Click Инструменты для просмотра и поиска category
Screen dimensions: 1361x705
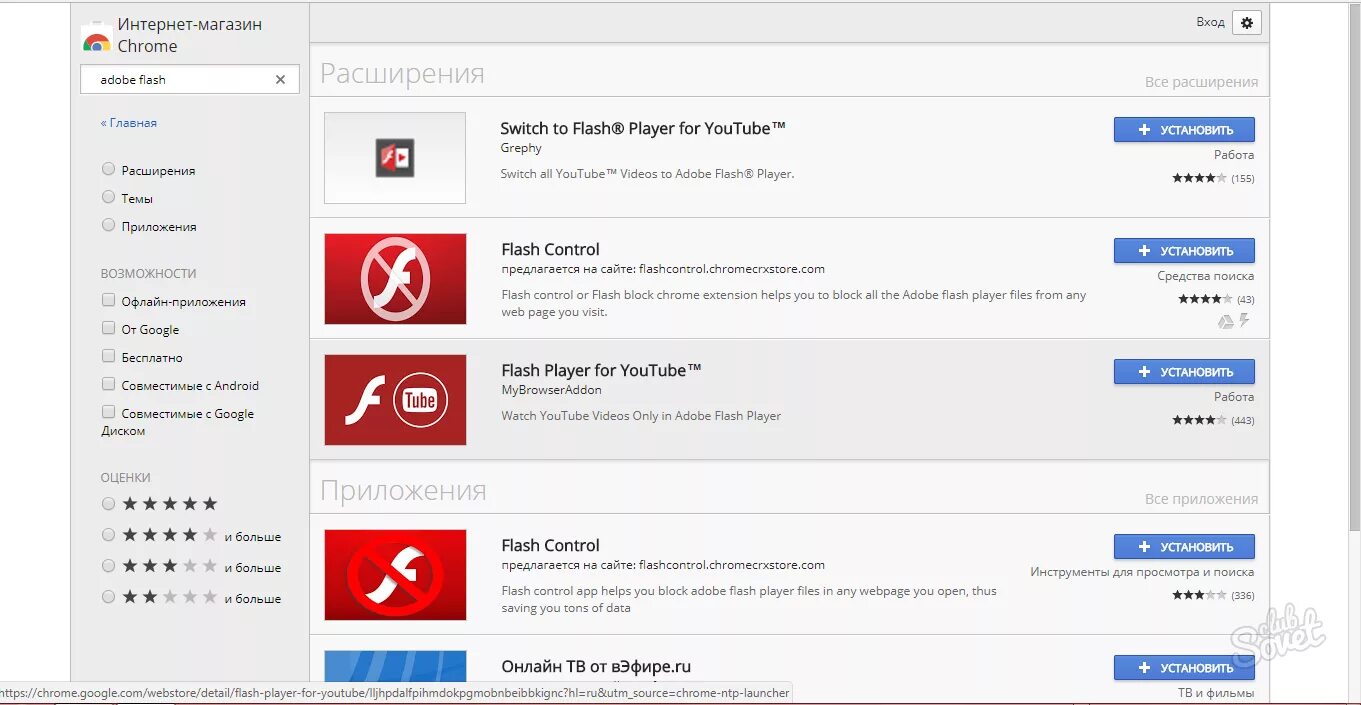click(1142, 572)
